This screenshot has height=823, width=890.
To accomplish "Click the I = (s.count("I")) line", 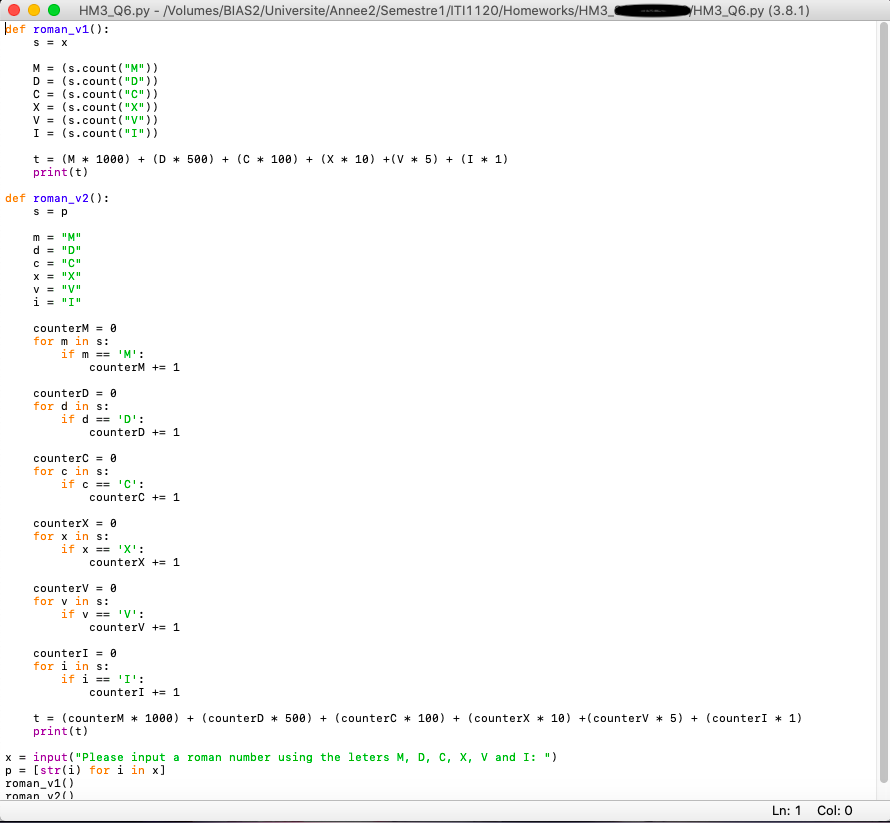I will tap(95, 133).
